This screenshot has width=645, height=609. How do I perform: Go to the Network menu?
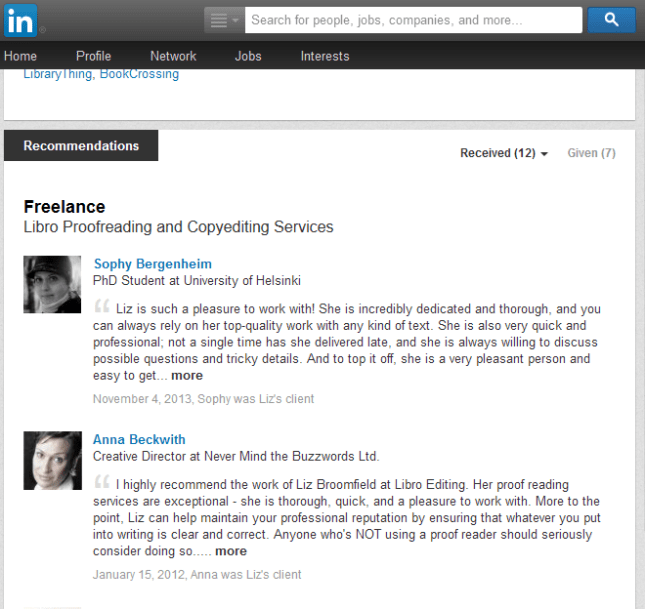coord(173,56)
